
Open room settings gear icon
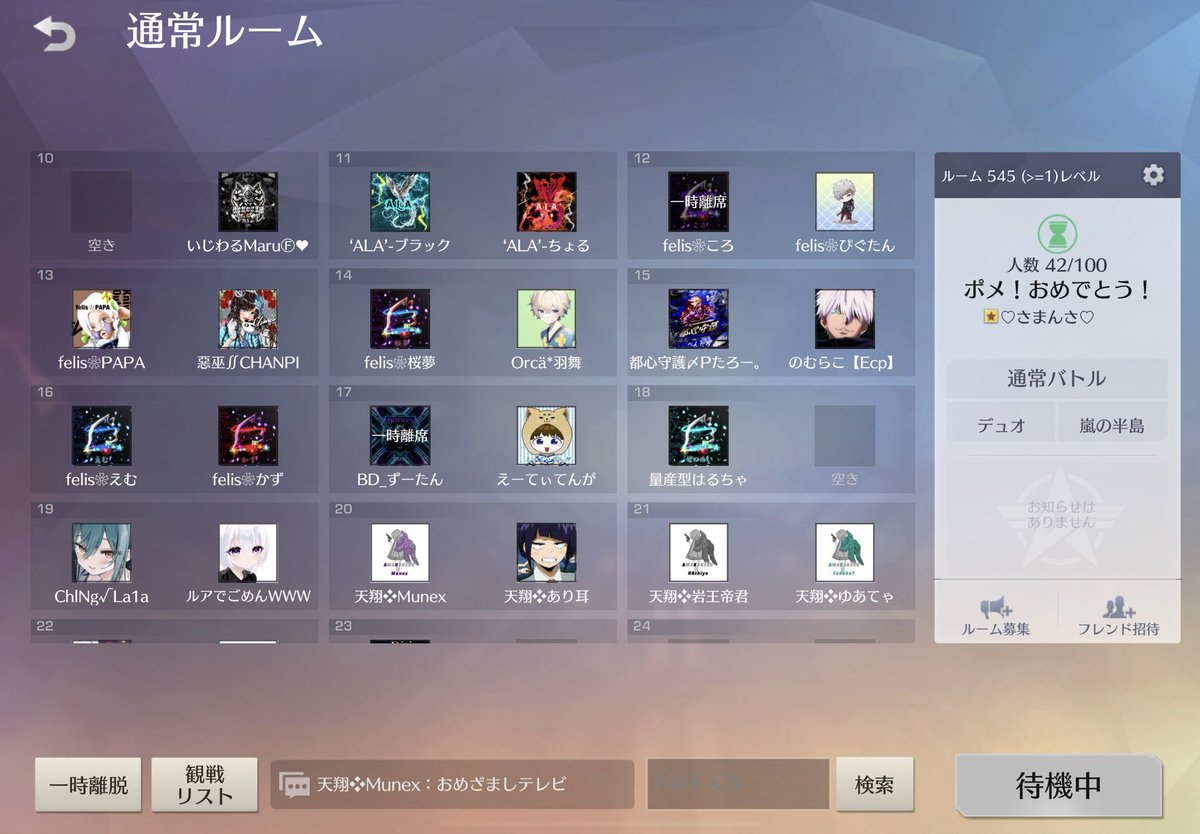coord(1153,175)
